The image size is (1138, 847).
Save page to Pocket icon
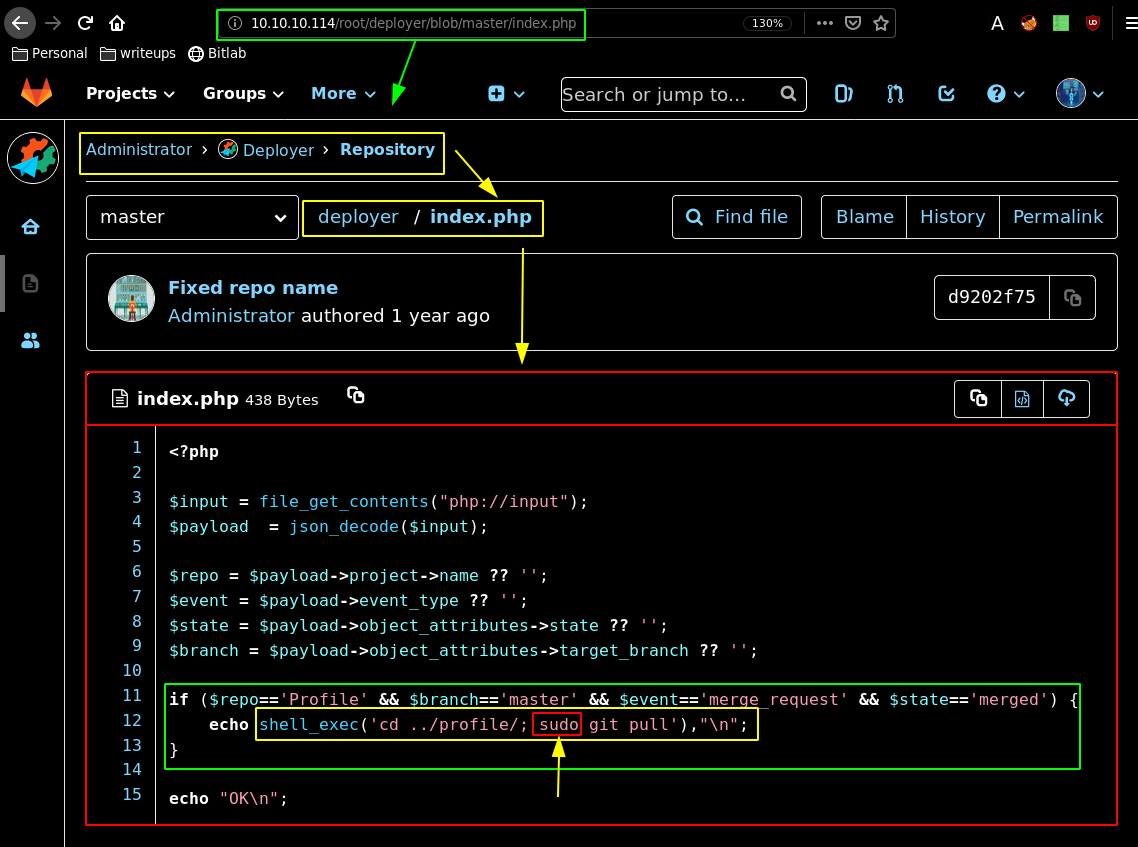(x=853, y=23)
